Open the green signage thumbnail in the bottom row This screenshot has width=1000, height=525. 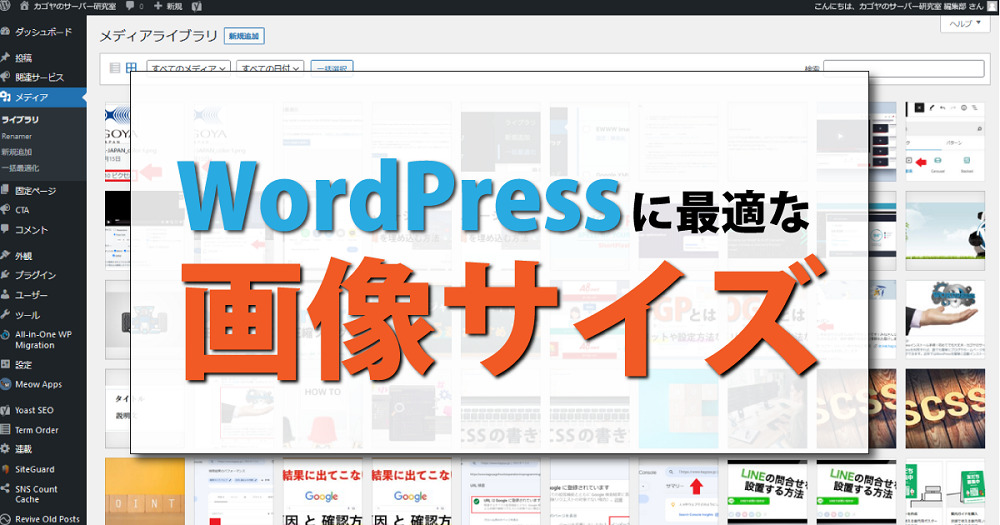pyautogui.click(x=945, y=491)
